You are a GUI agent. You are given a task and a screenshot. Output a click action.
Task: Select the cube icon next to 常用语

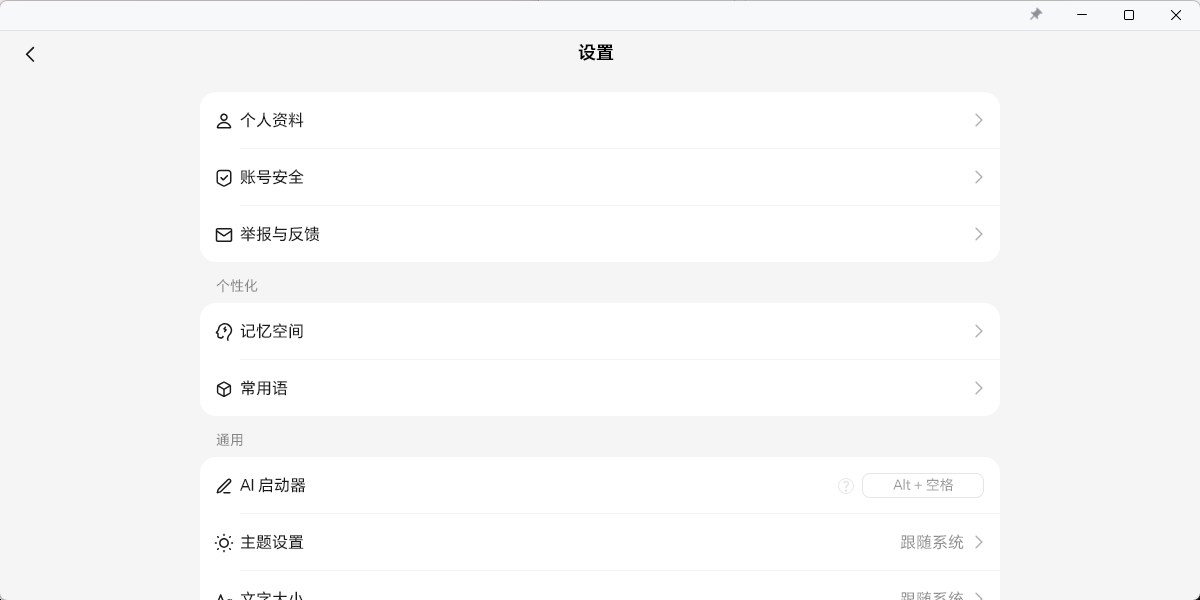(224, 388)
